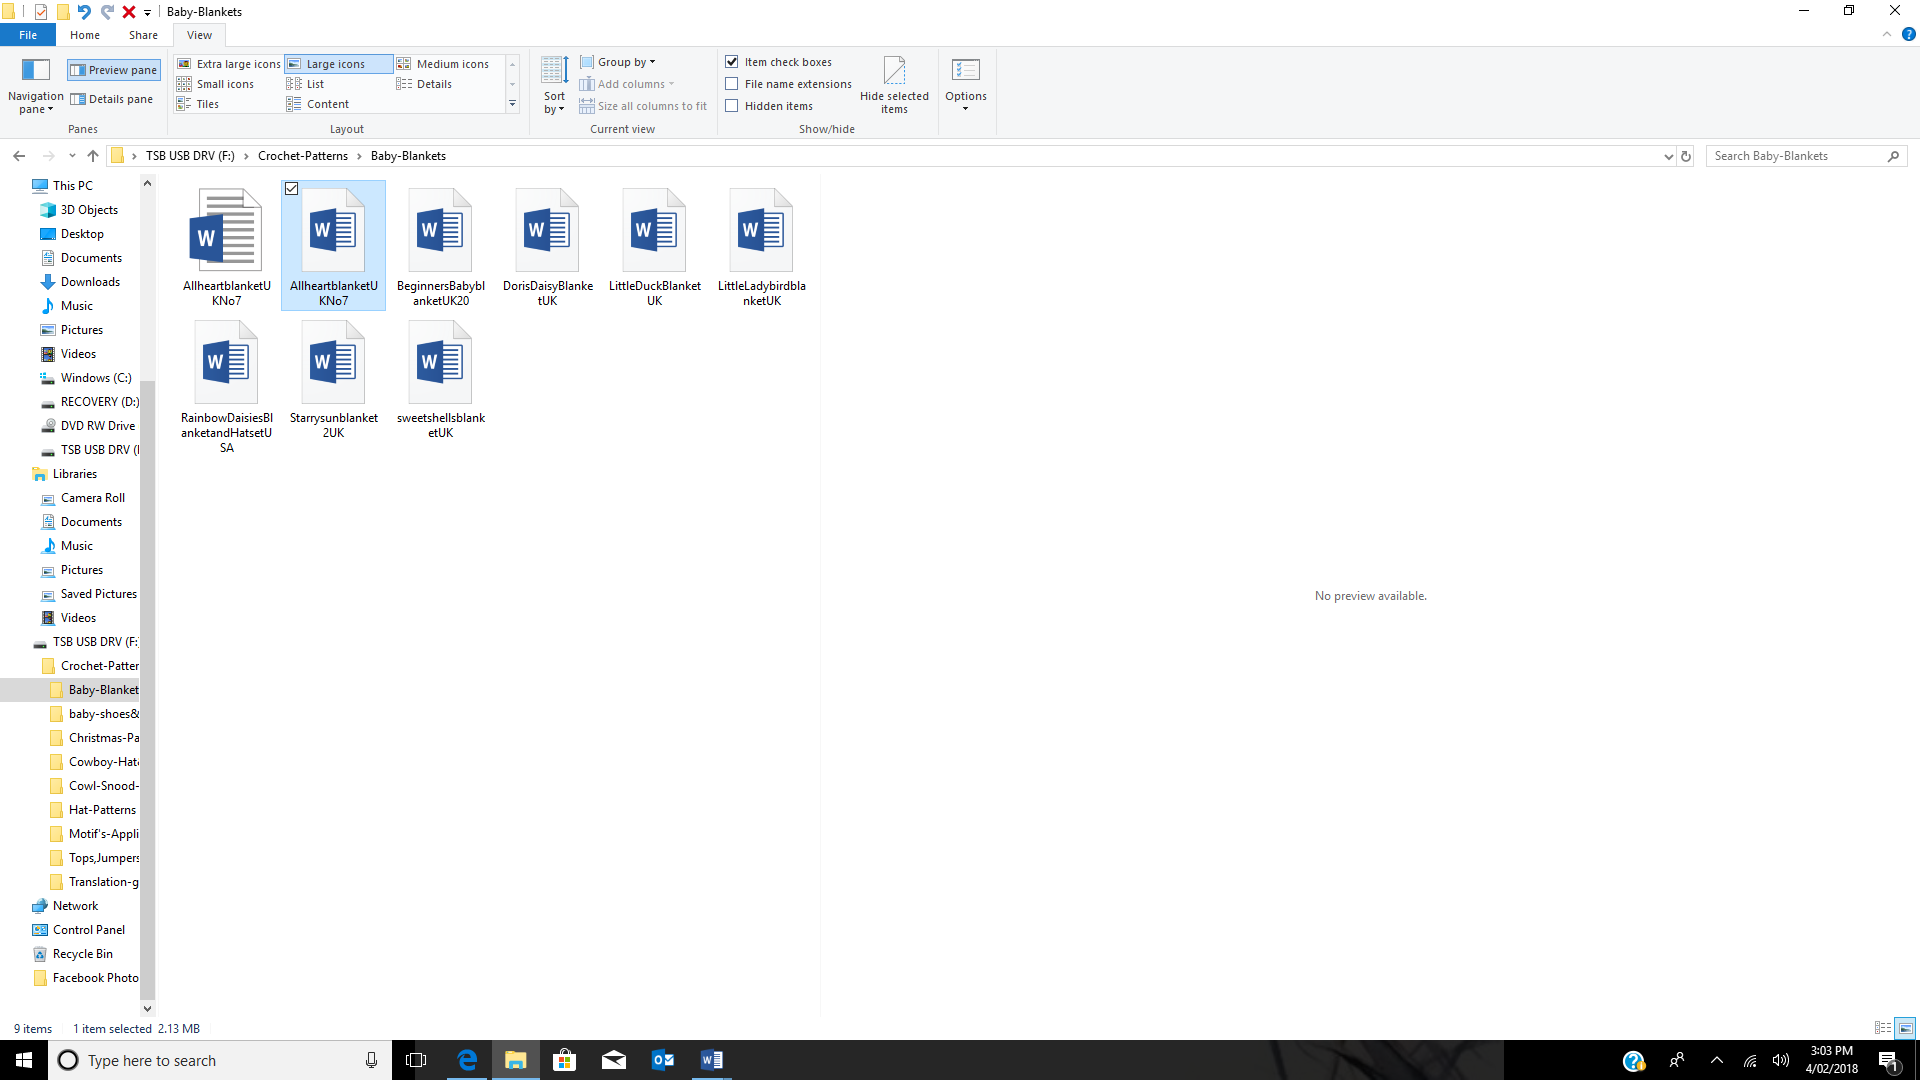Enable File name extensions checkbox
Screen dimensions: 1920x1080
pyautogui.click(x=732, y=84)
